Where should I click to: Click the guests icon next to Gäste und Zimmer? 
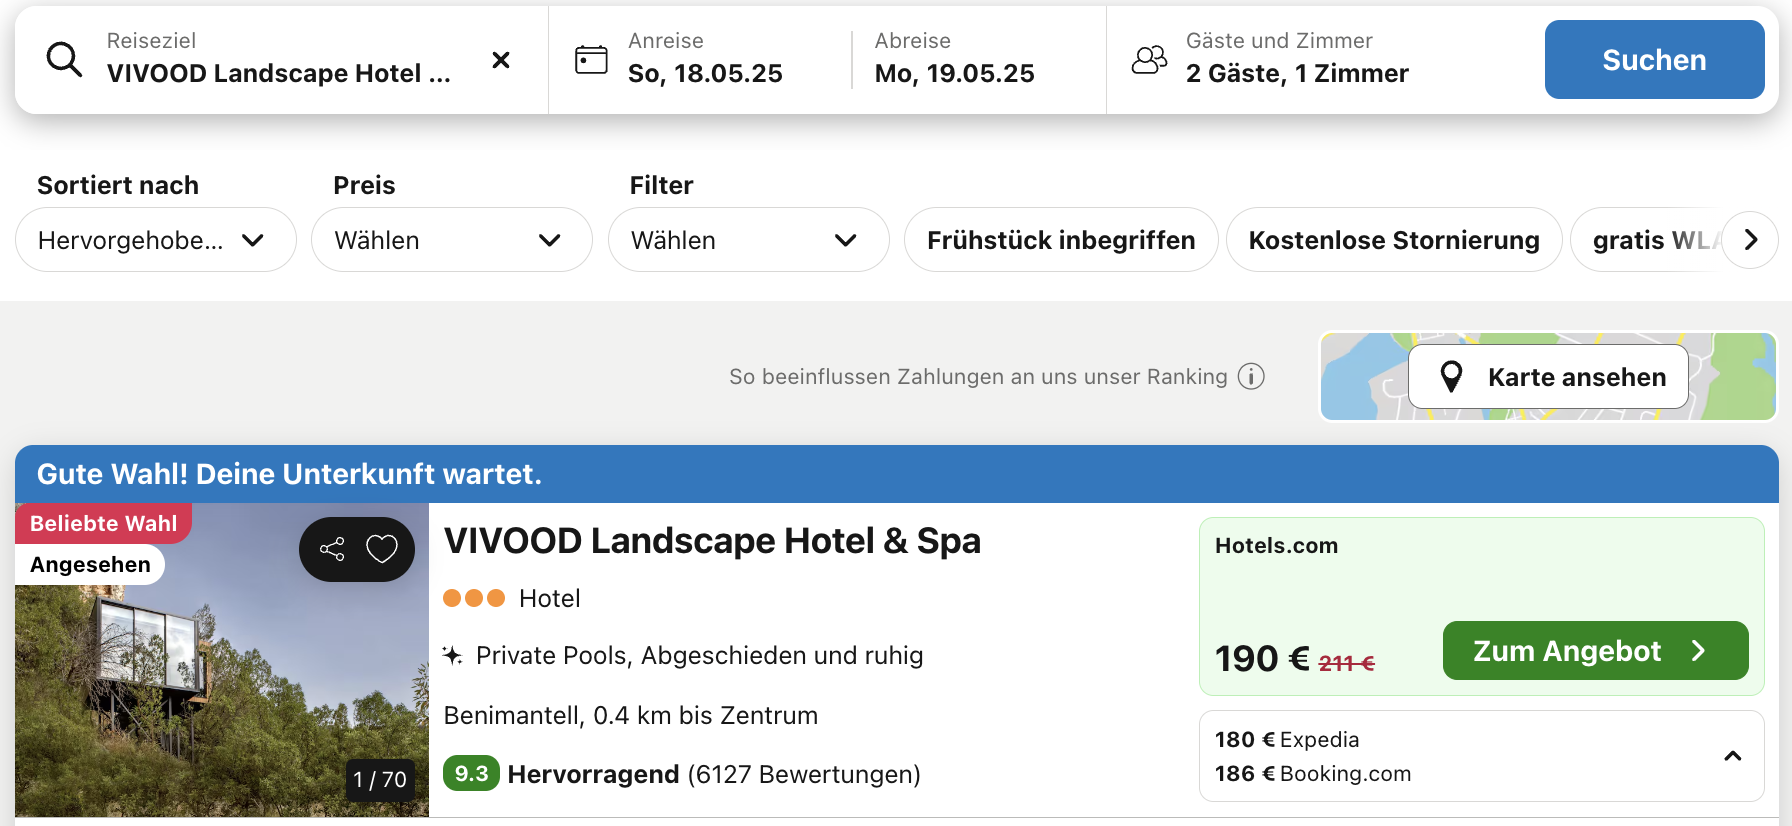[1149, 60]
